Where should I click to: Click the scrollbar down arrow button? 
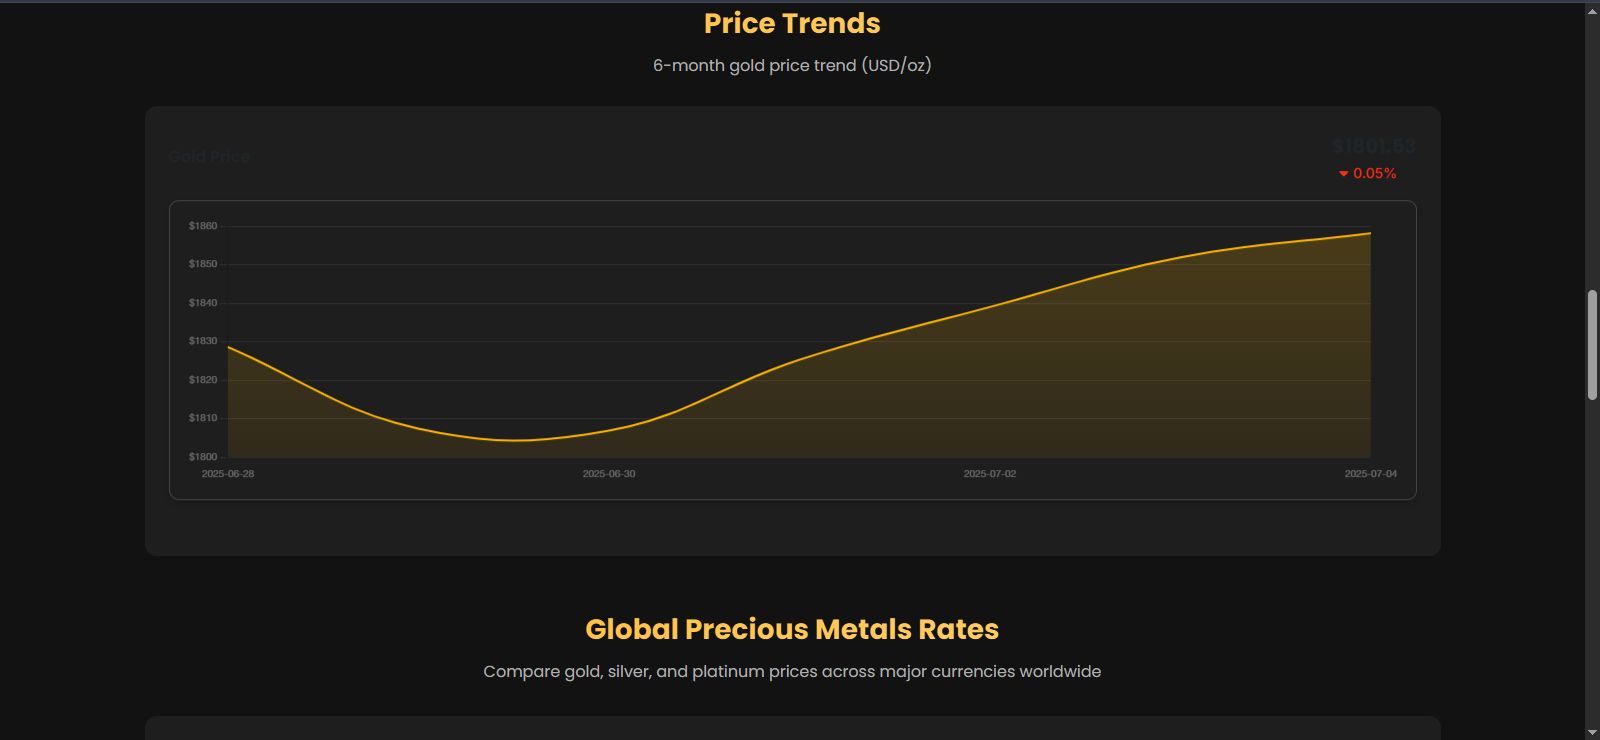(1592, 732)
